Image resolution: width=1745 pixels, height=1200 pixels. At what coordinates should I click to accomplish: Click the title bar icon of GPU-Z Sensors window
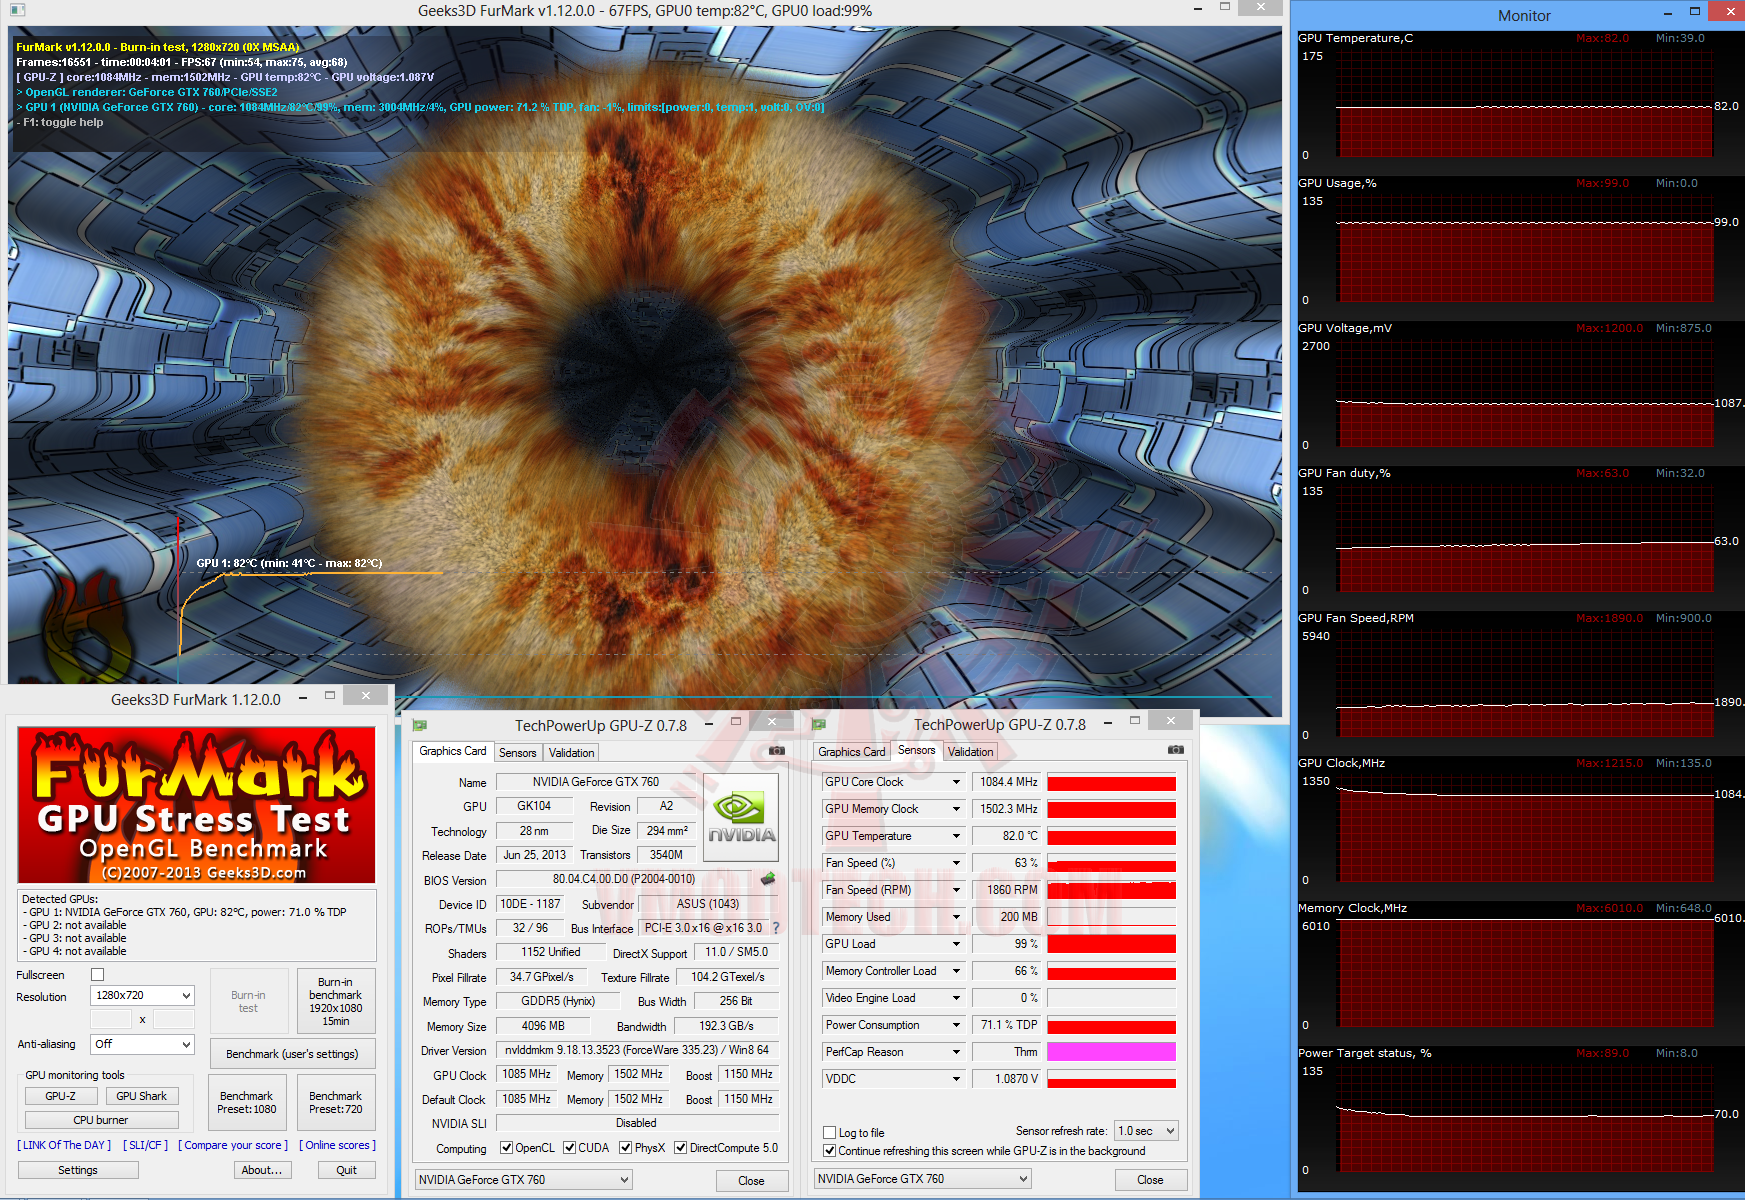tap(819, 725)
